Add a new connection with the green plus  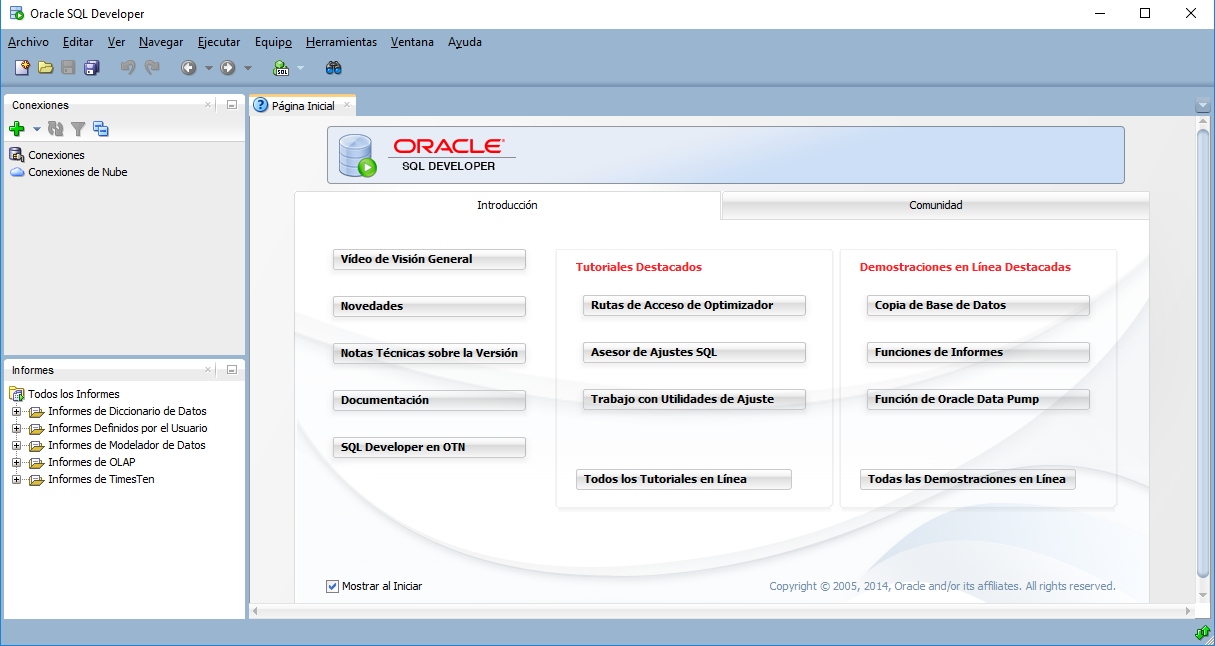point(17,128)
